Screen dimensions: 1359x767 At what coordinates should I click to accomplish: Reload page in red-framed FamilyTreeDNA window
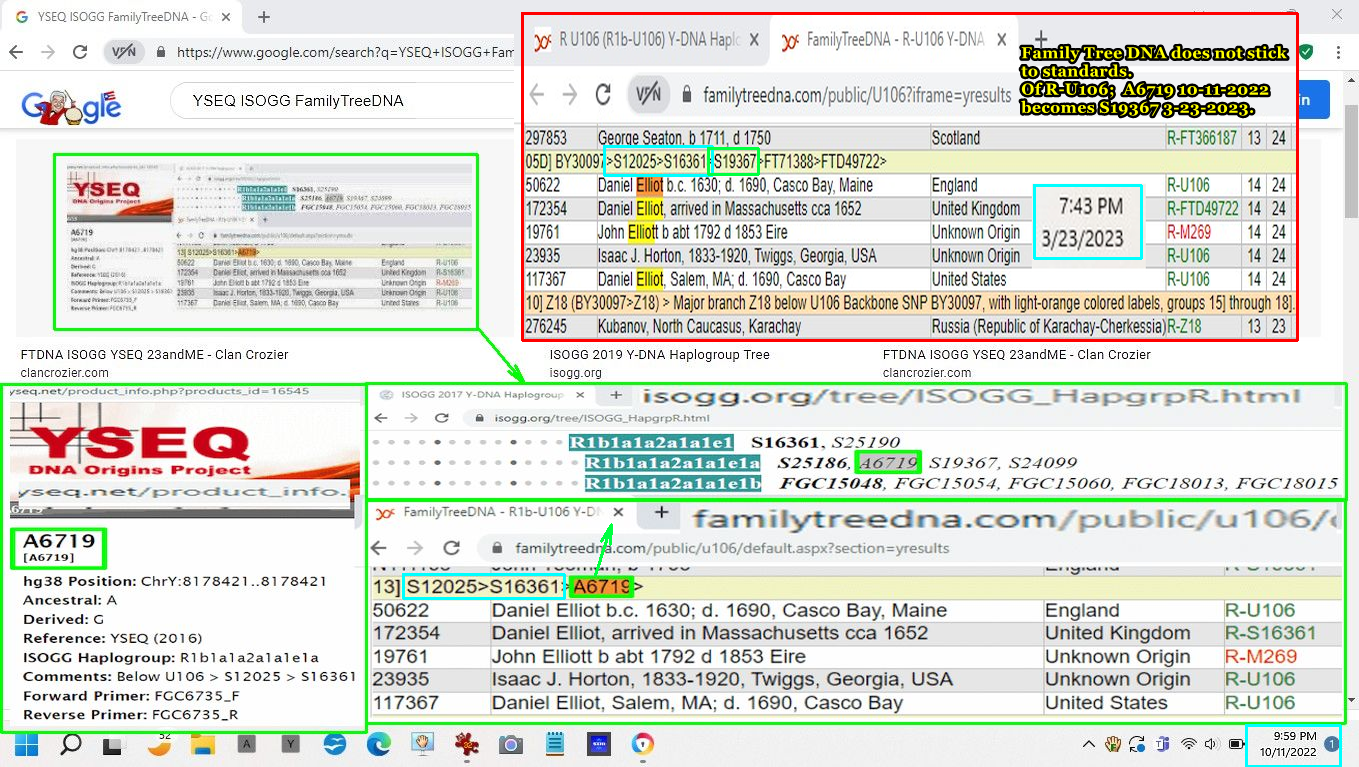[603, 95]
